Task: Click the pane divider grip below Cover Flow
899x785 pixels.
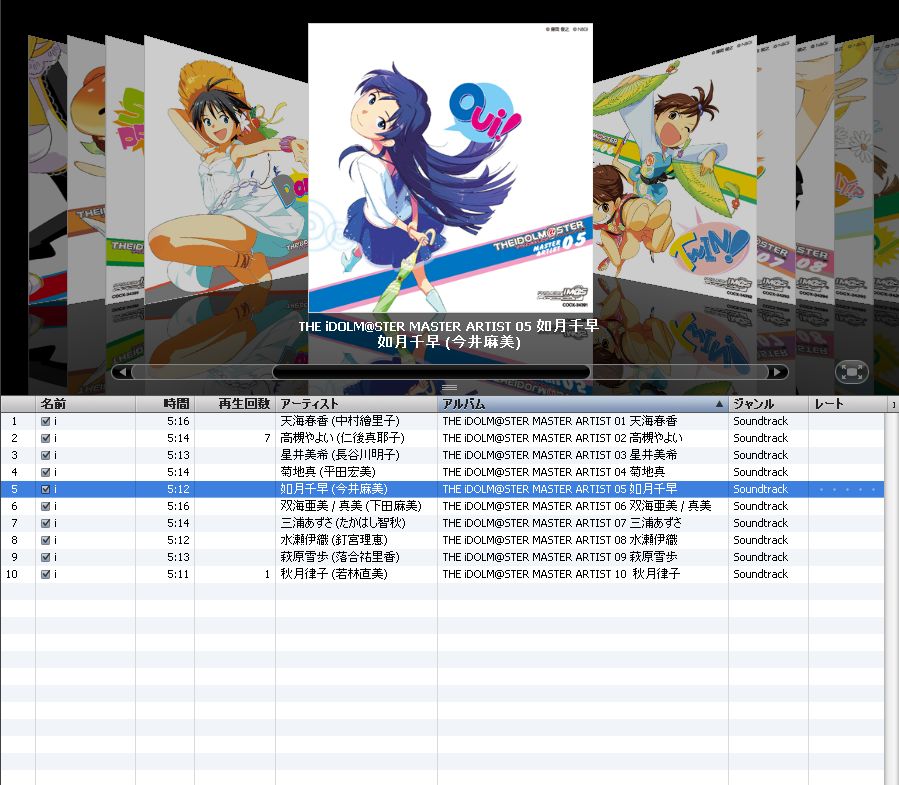Action: coord(450,388)
